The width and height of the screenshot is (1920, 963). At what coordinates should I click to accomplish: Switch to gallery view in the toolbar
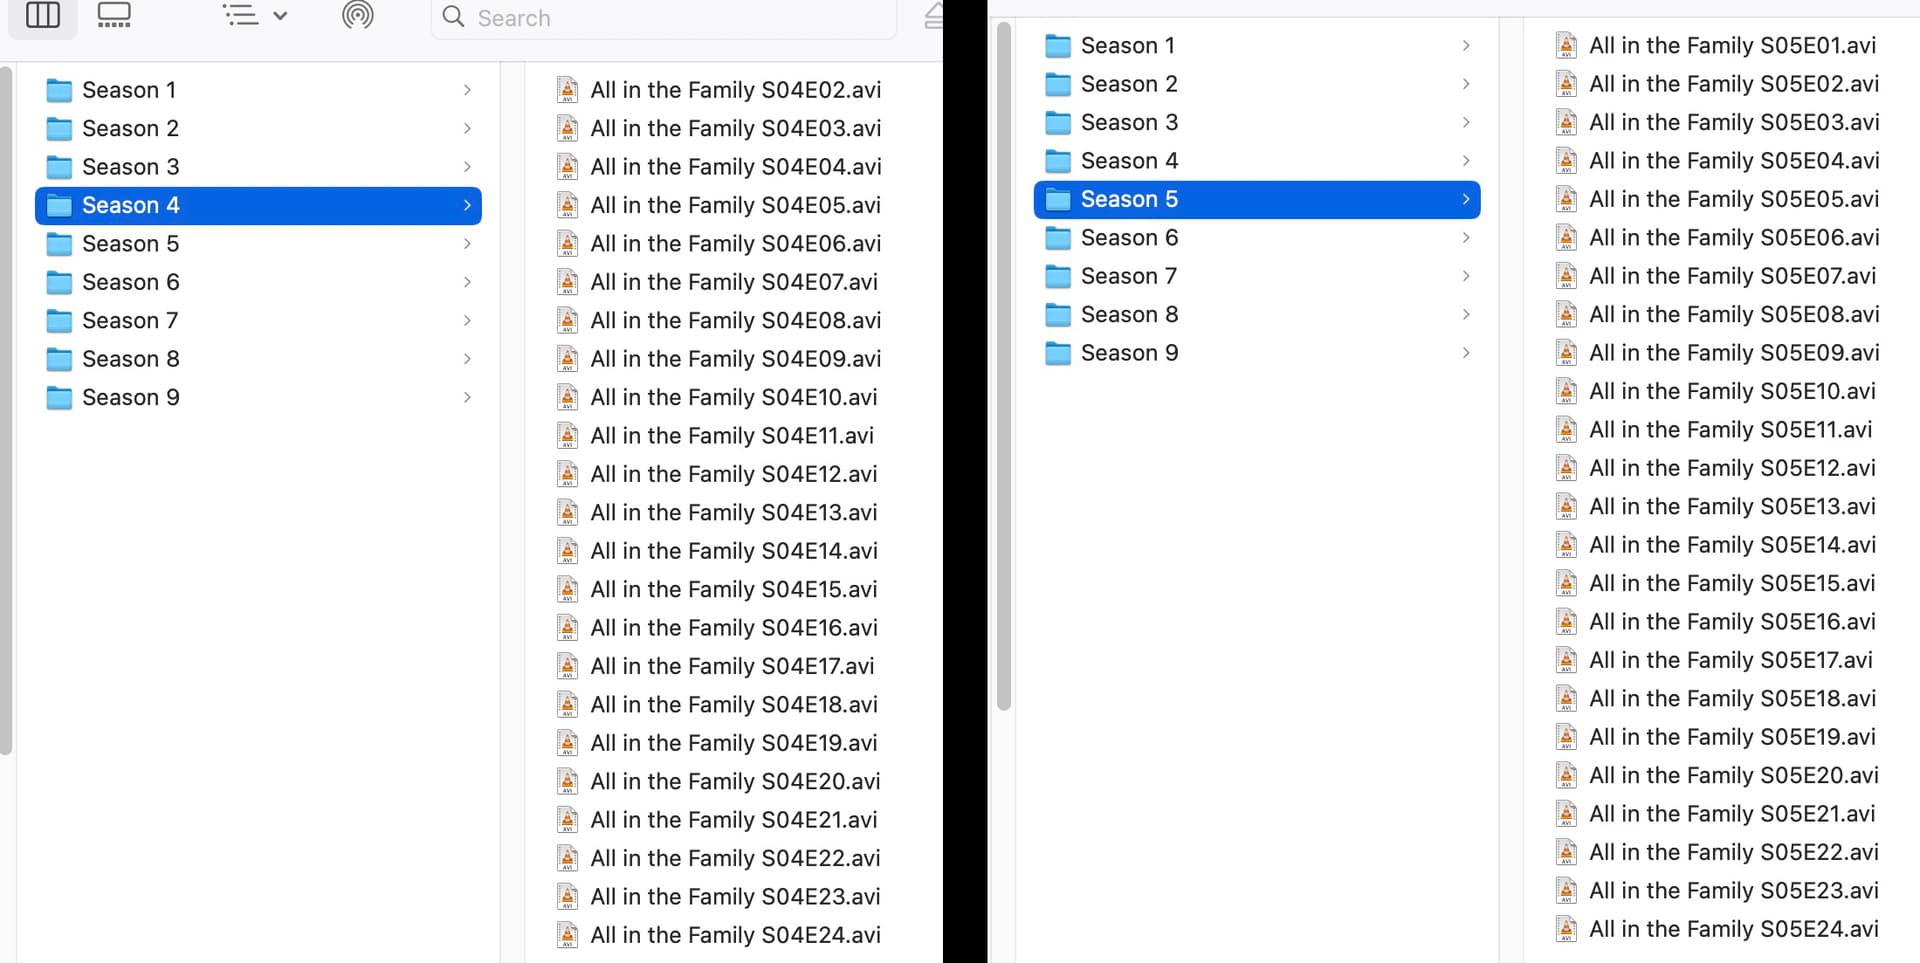pyautogui.click(x=114, y=16)
